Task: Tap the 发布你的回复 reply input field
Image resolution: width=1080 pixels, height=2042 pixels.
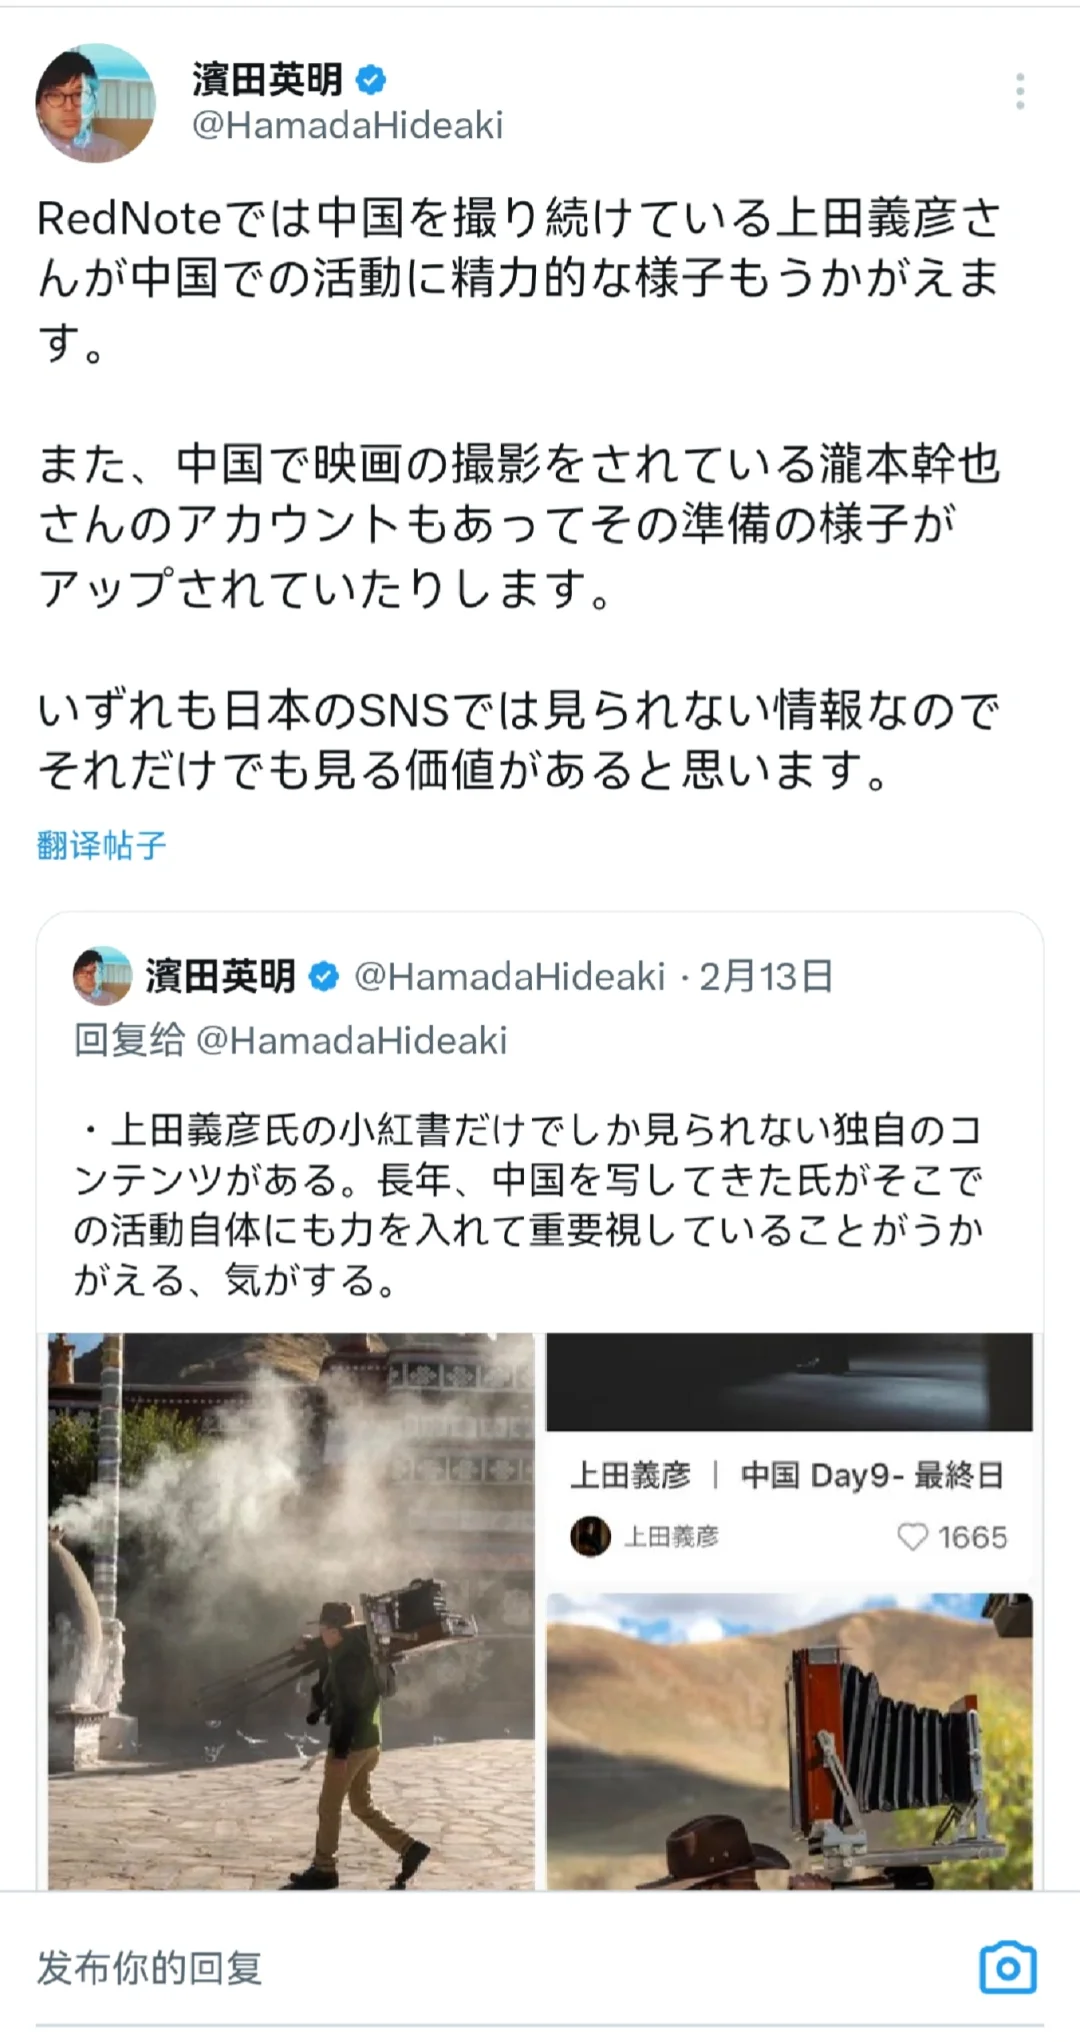Action: [x=500, y=1967]
